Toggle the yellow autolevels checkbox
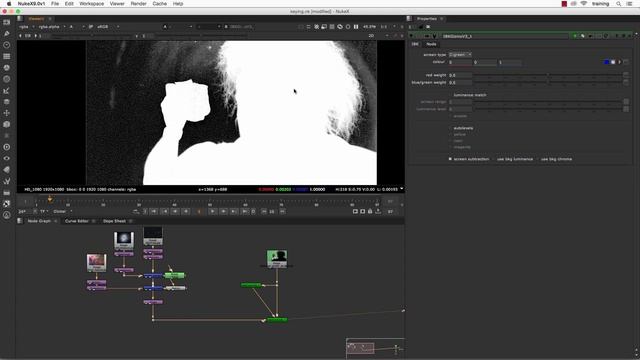This screenshot has width=640, height=360. tap(450, 134)
